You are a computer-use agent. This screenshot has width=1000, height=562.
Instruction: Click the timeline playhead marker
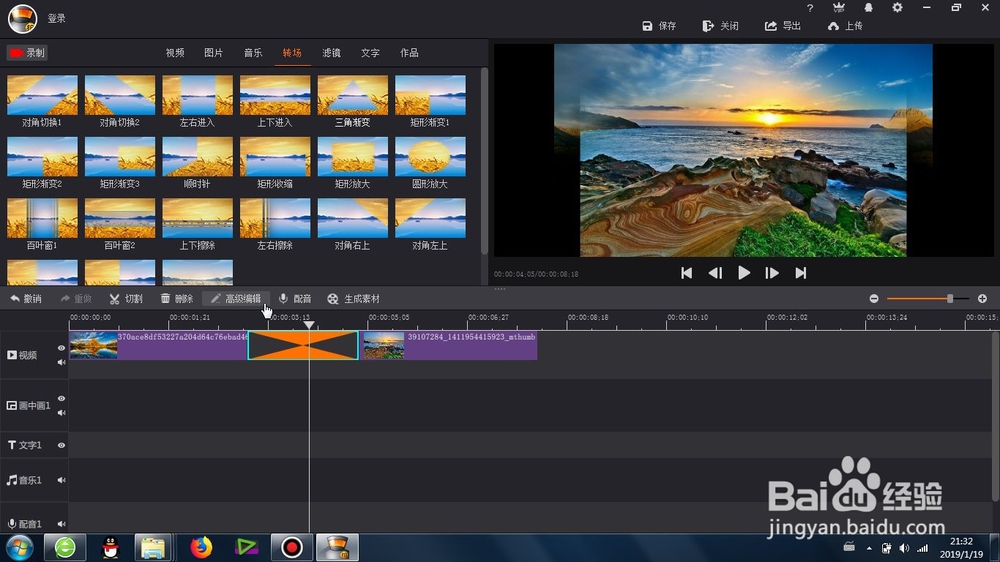309,325
